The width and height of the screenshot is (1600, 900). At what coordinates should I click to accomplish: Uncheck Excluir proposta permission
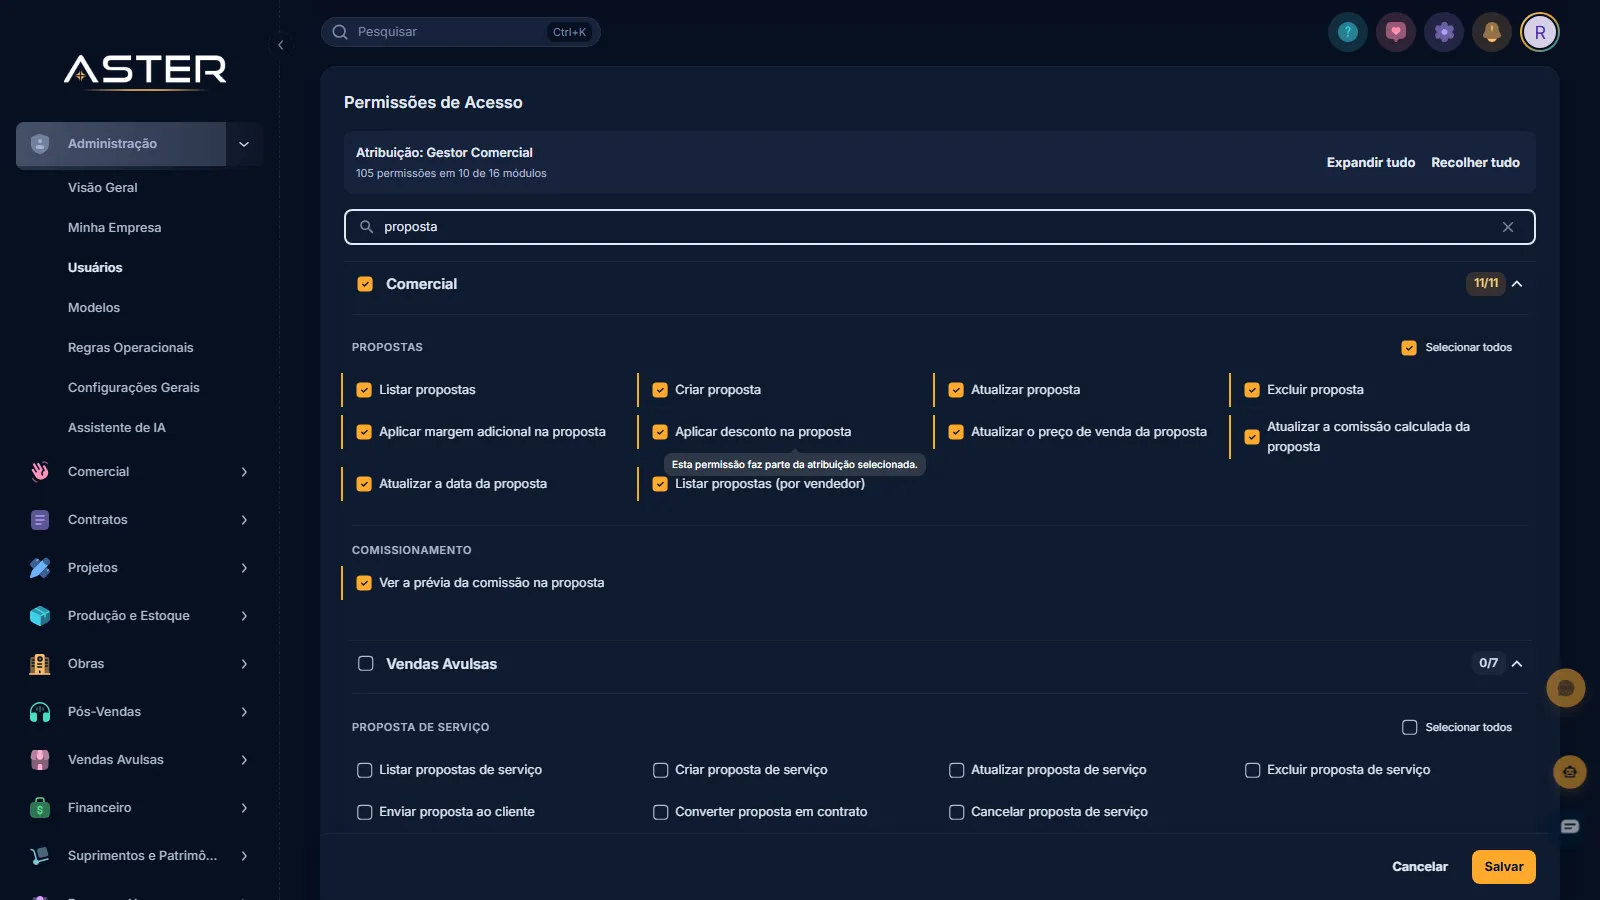pos(1252,390)
